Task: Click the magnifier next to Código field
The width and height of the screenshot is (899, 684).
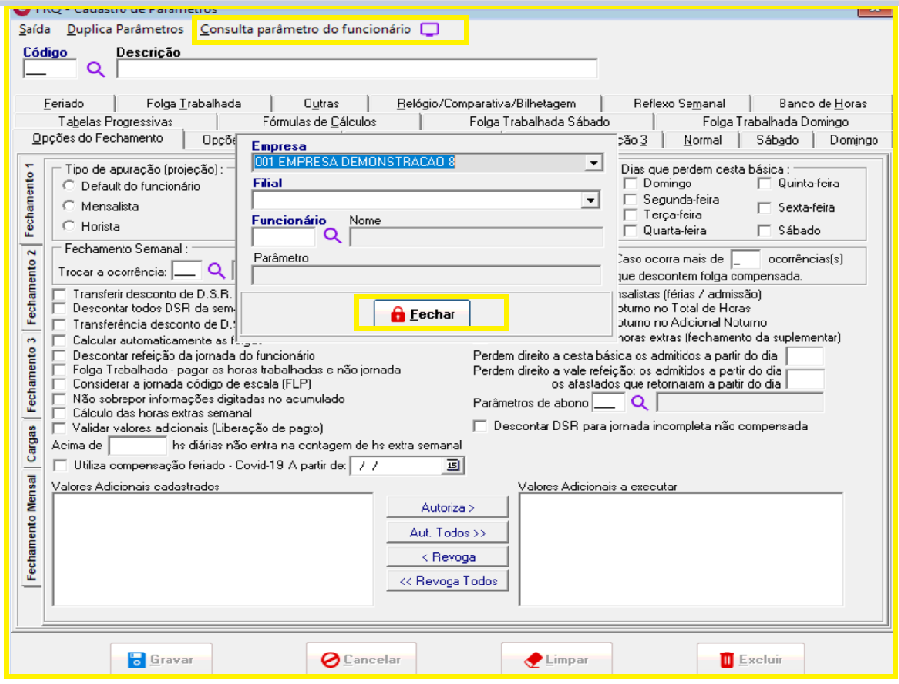Action: [96, 69]
